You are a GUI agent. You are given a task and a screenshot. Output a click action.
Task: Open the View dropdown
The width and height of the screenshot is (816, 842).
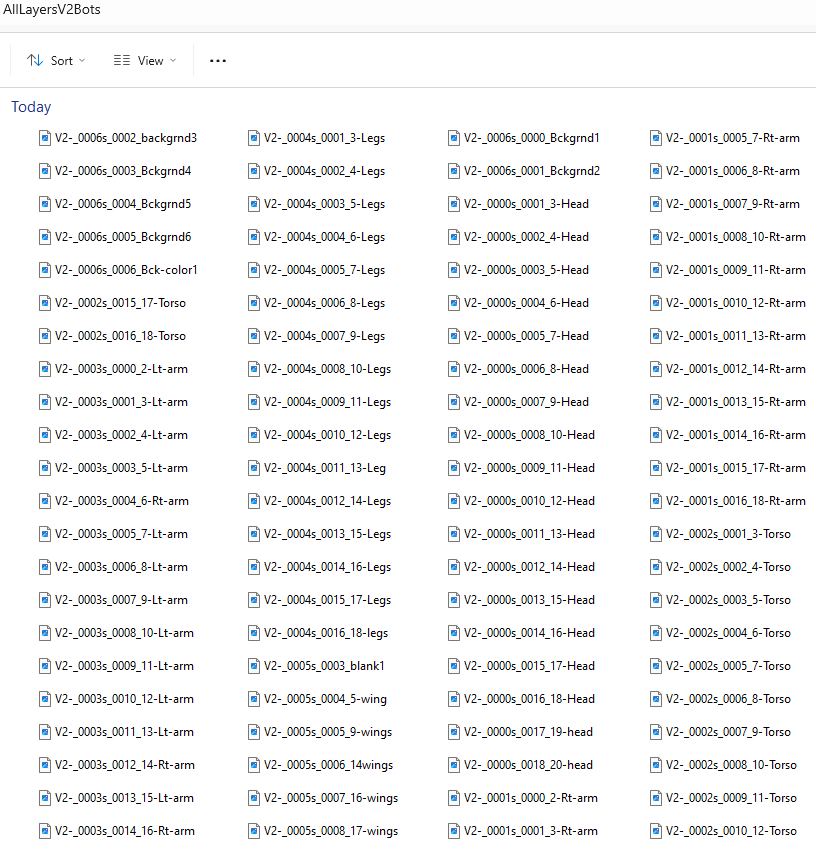(x=144, y=61)
